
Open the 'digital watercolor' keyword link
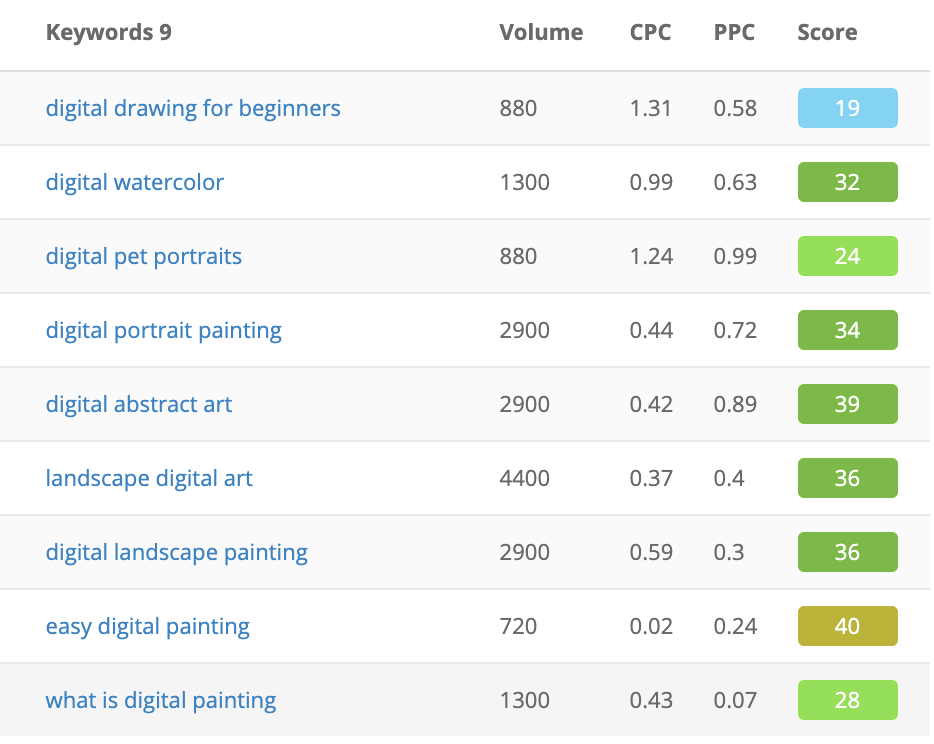tap(134, 182)
